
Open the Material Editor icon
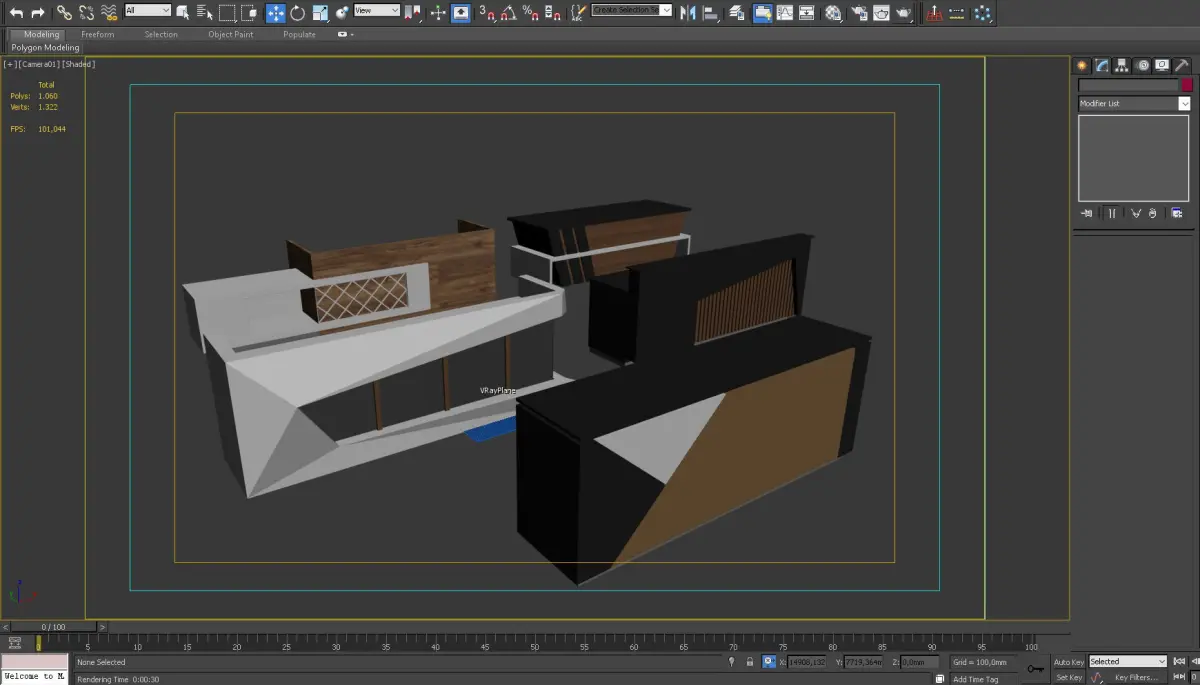pos(832,13)
